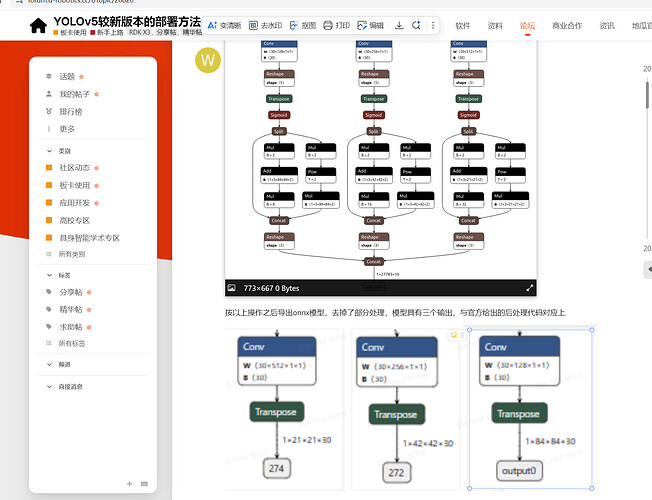Open the 资料 navigation tab
The width and height of the screenshot is (652, 500).
tap(495, 26)
